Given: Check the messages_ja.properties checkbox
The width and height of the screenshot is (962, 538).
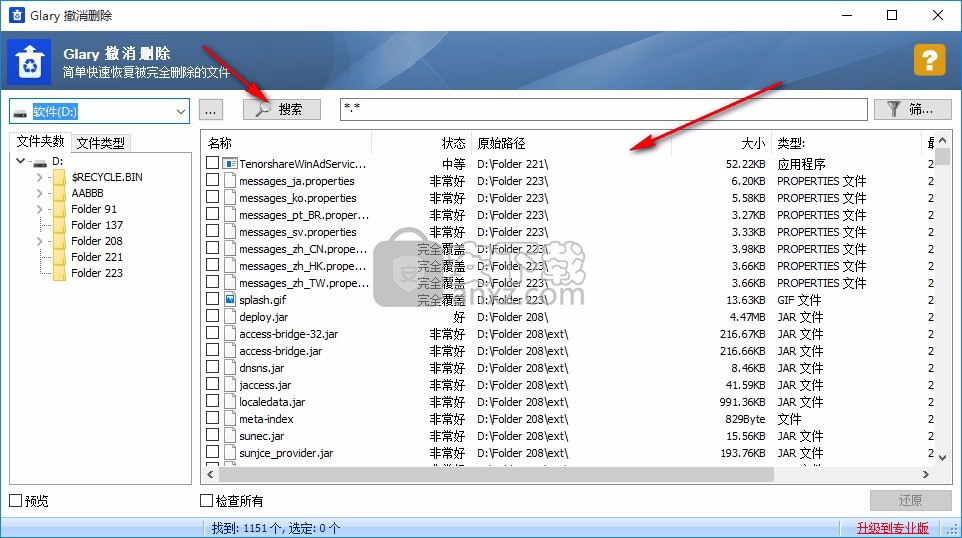Looking at the screenshot, I should pos(212,180).
